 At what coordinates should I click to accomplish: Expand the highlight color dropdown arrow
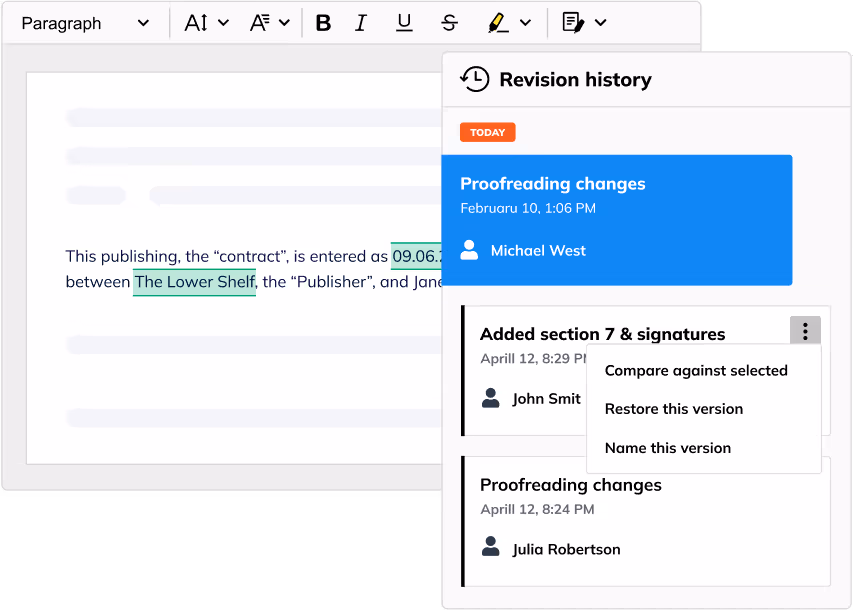tap(526, 23)
